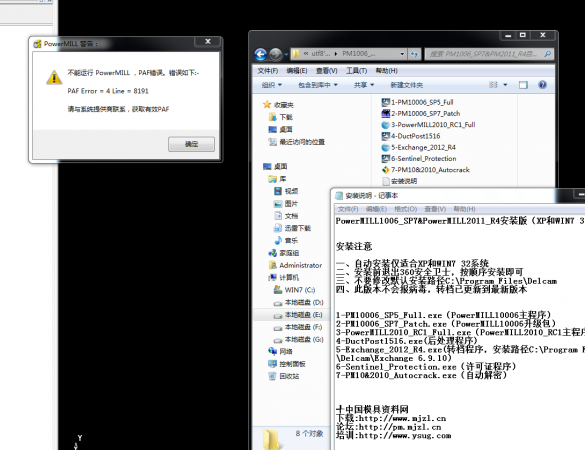
Task: Toggle the preview pane icon
Action: (523, 85)
